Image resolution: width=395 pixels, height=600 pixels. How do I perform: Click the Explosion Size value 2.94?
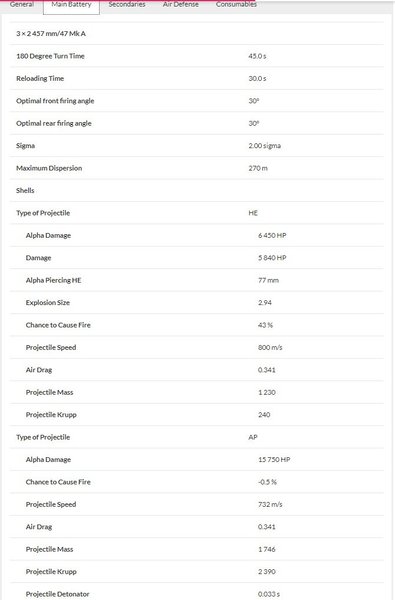coord(265,303)
